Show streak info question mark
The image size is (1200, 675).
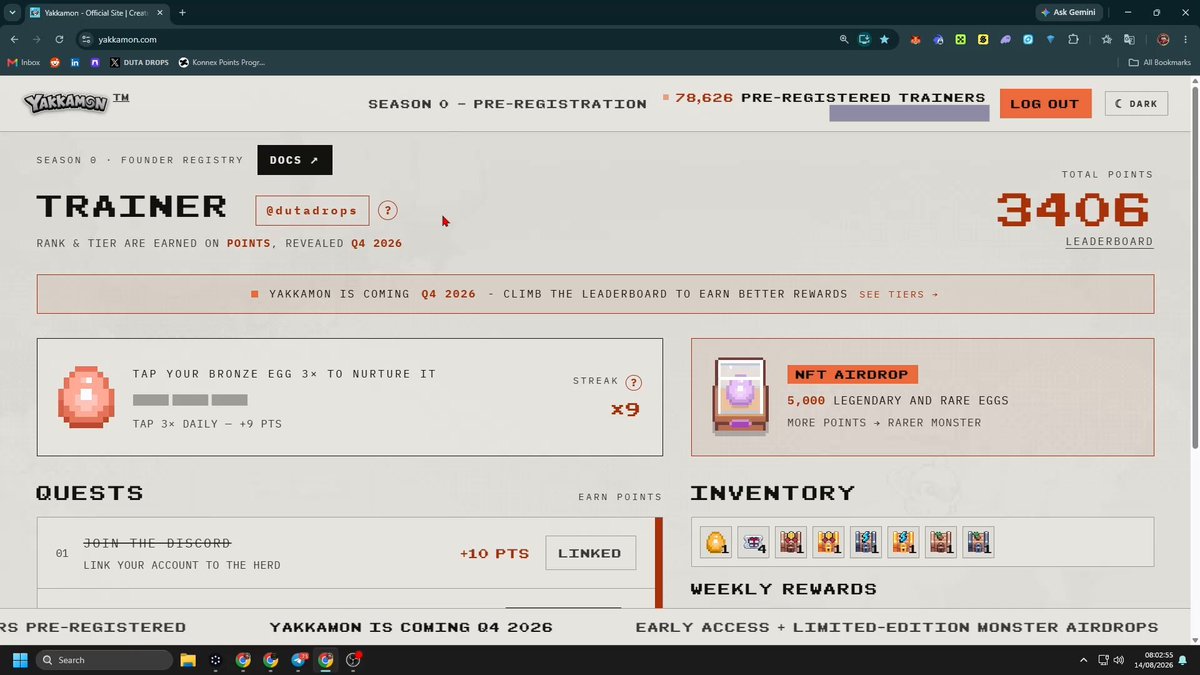[x=634, y=382]
